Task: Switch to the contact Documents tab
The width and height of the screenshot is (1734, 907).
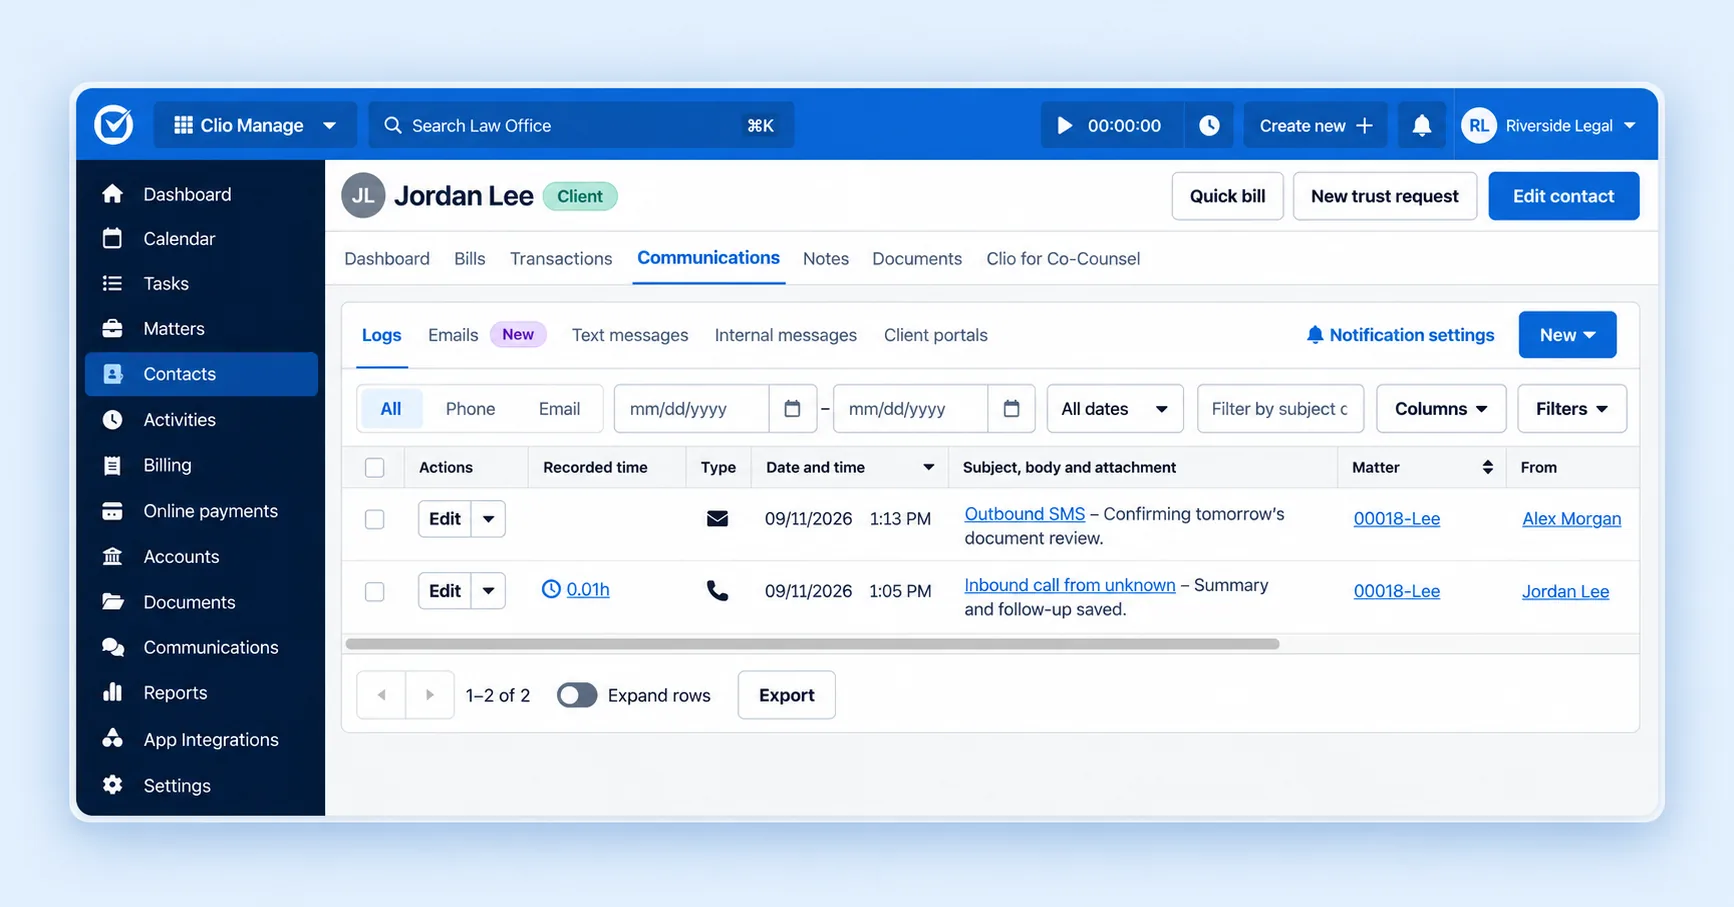Action: pyautogui.click(x=917, y=259)
